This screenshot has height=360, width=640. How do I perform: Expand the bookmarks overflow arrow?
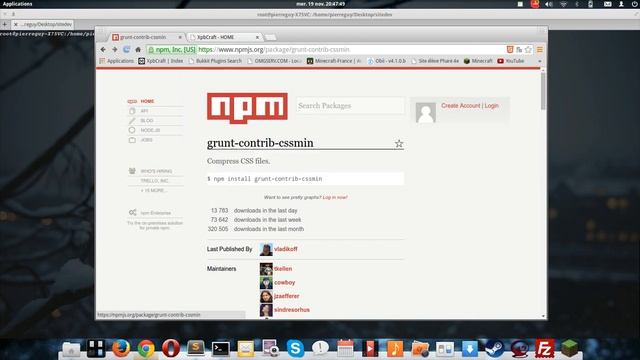540,61
